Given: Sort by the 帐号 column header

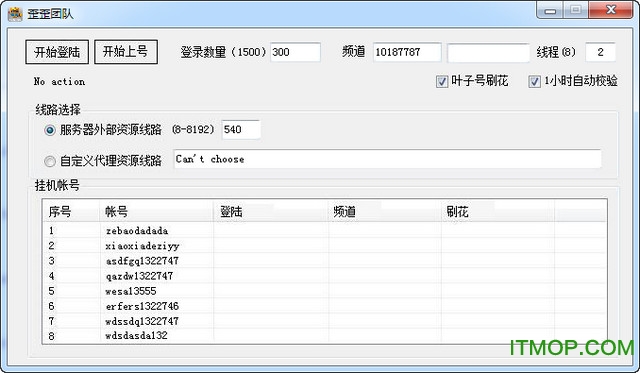Looking at the screenshot, I should (157, 211).
